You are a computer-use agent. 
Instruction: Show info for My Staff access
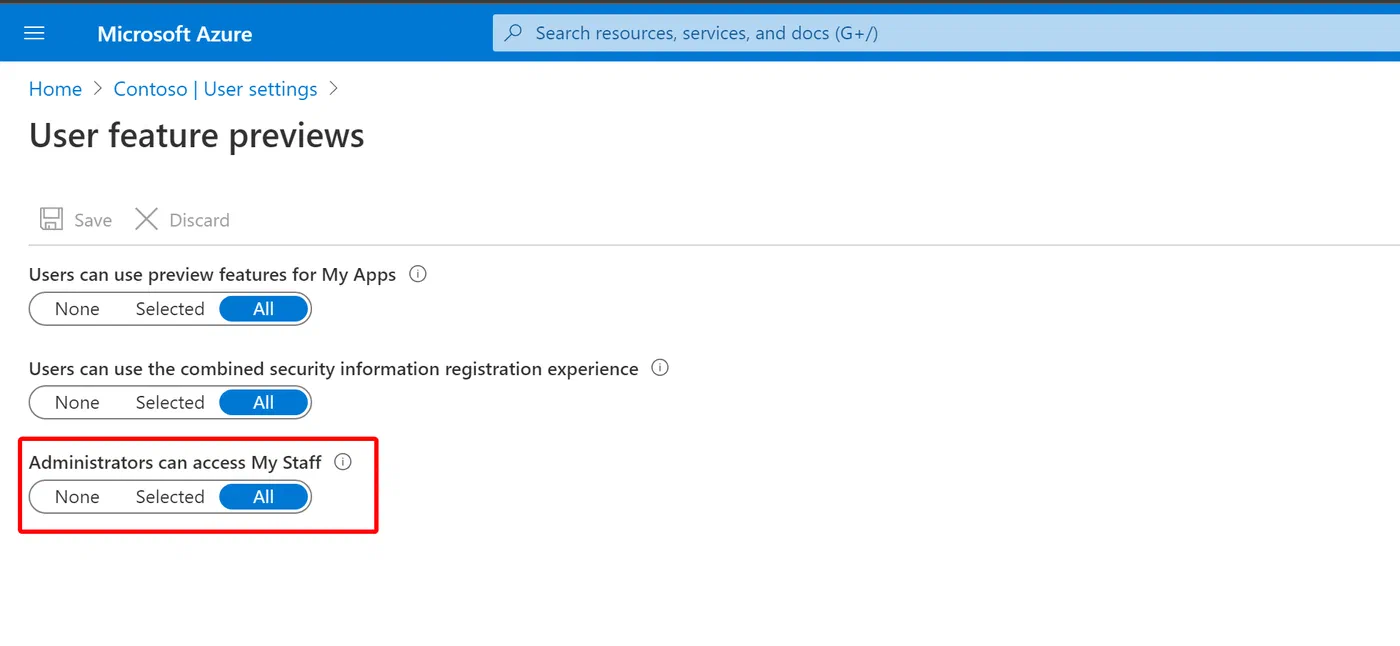343,461
